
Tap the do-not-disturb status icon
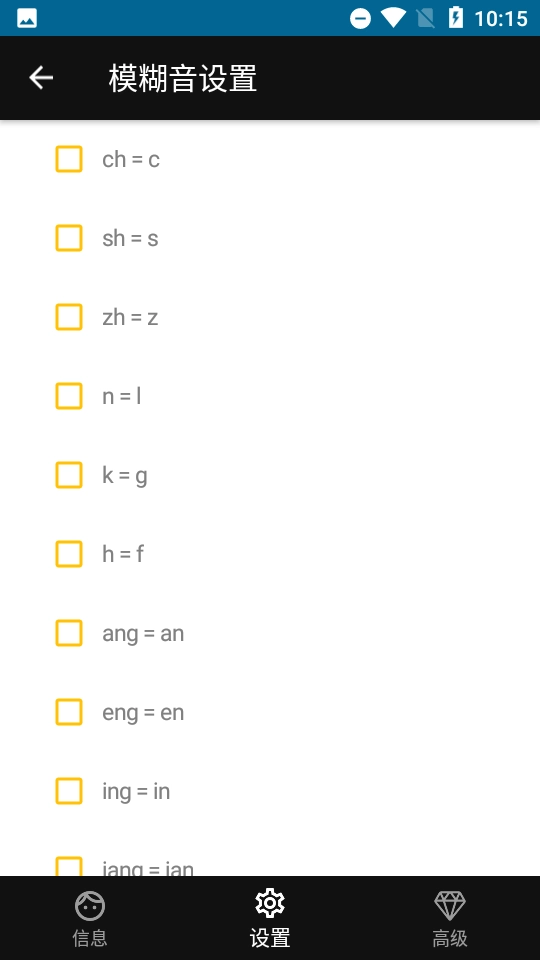pyautogui.click(x=360, y=18)
